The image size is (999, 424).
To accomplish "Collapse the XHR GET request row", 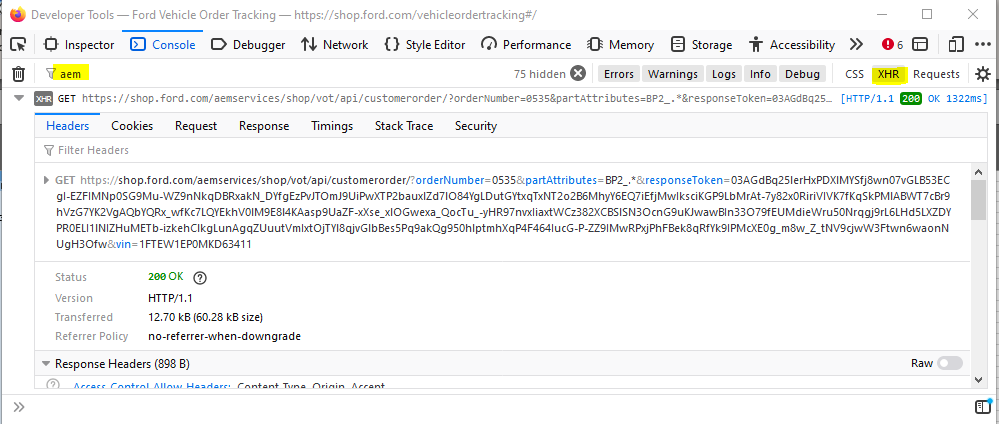I will coord(18,98).
